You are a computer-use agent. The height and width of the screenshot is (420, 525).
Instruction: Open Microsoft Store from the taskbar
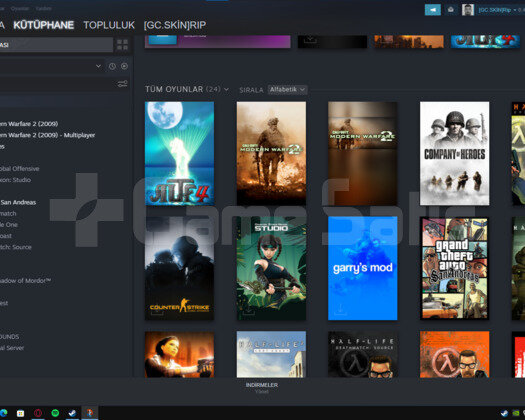point(20,413)
